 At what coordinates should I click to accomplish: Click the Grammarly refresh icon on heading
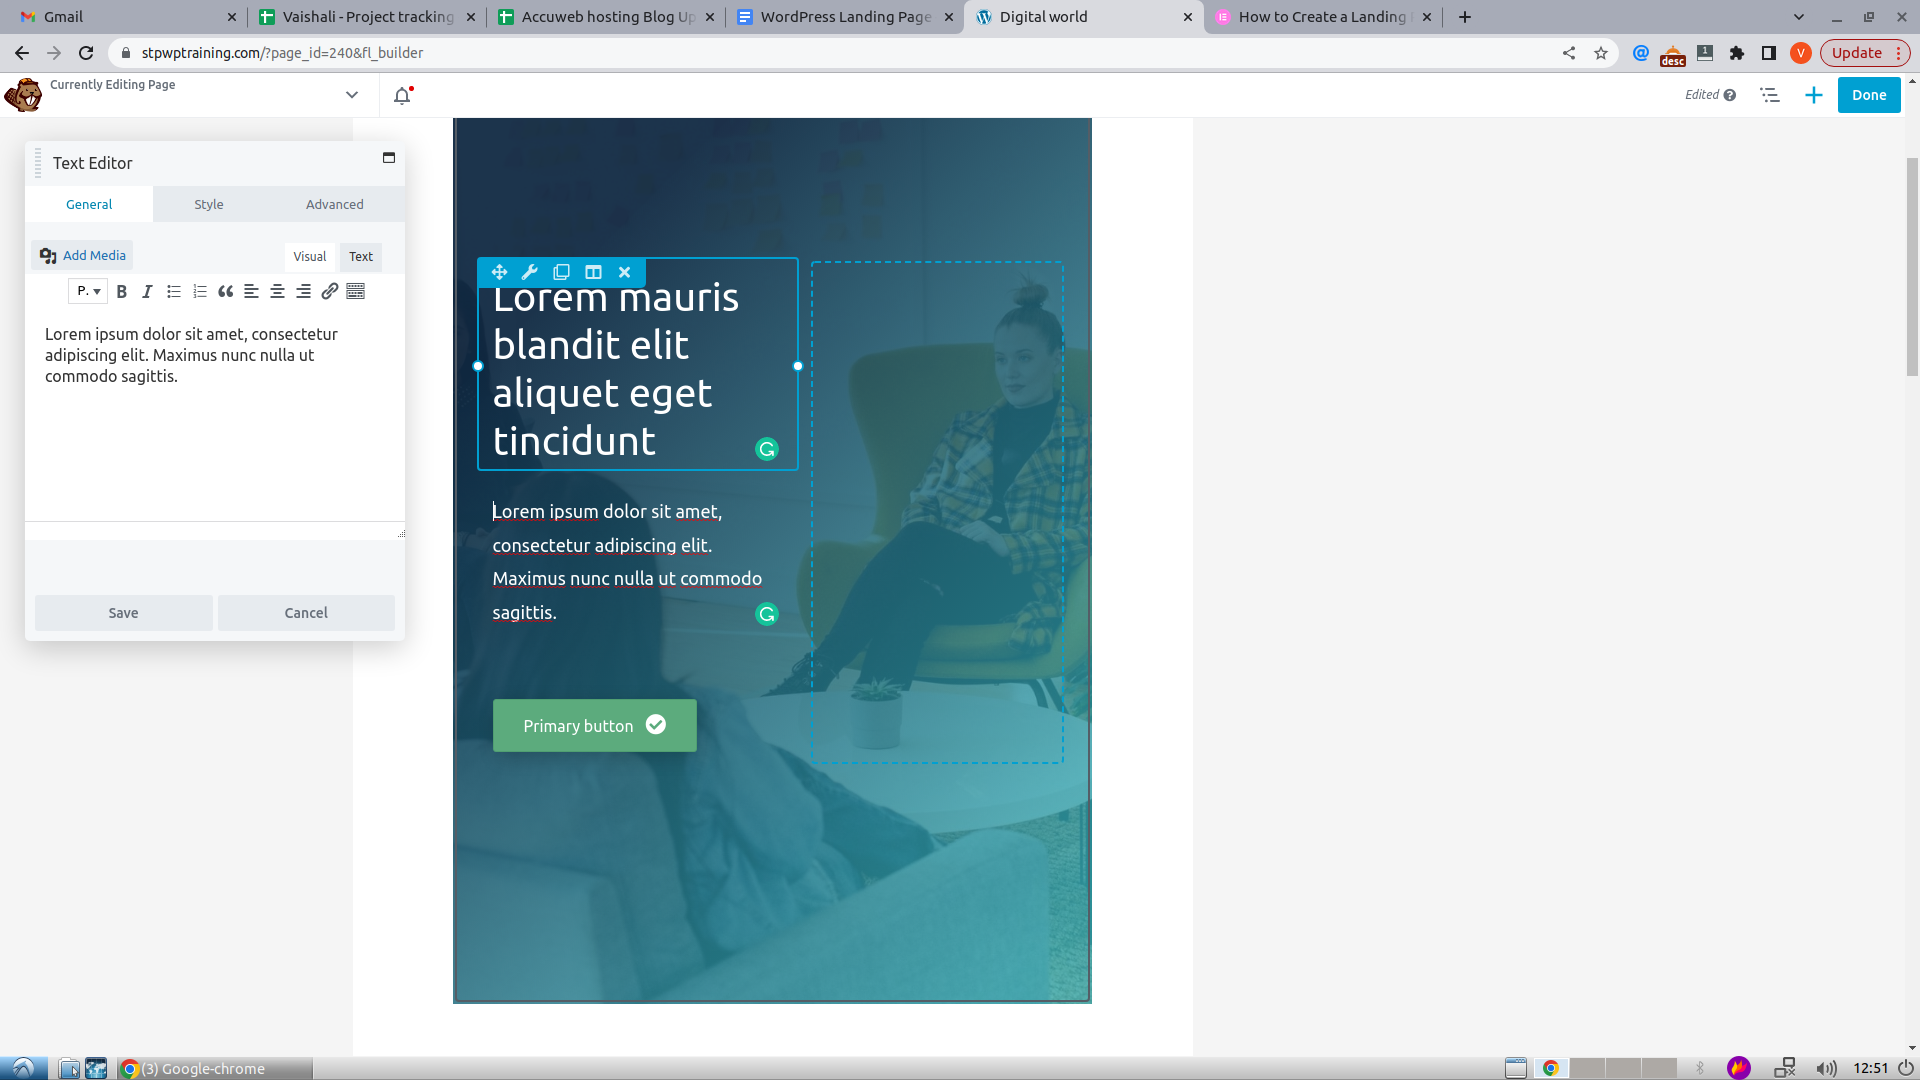coord(766,448)
